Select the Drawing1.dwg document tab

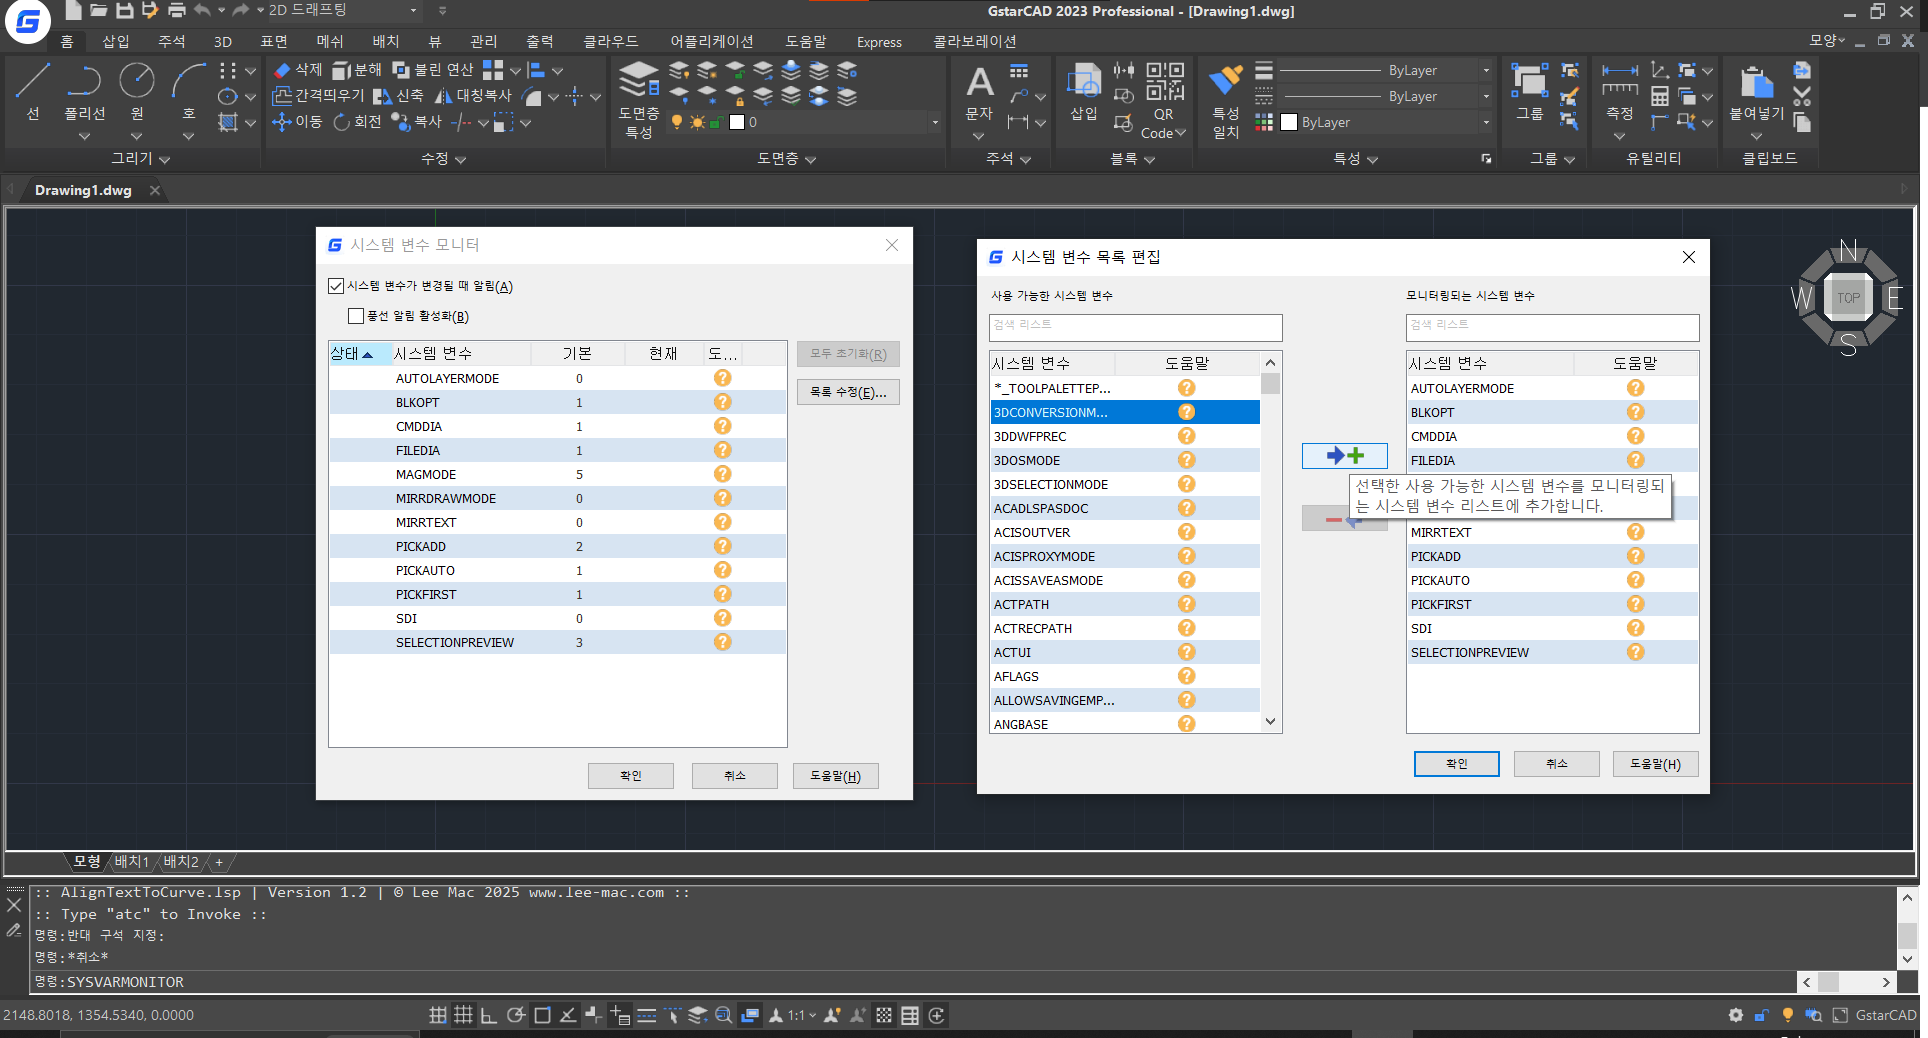click(83, 190)
